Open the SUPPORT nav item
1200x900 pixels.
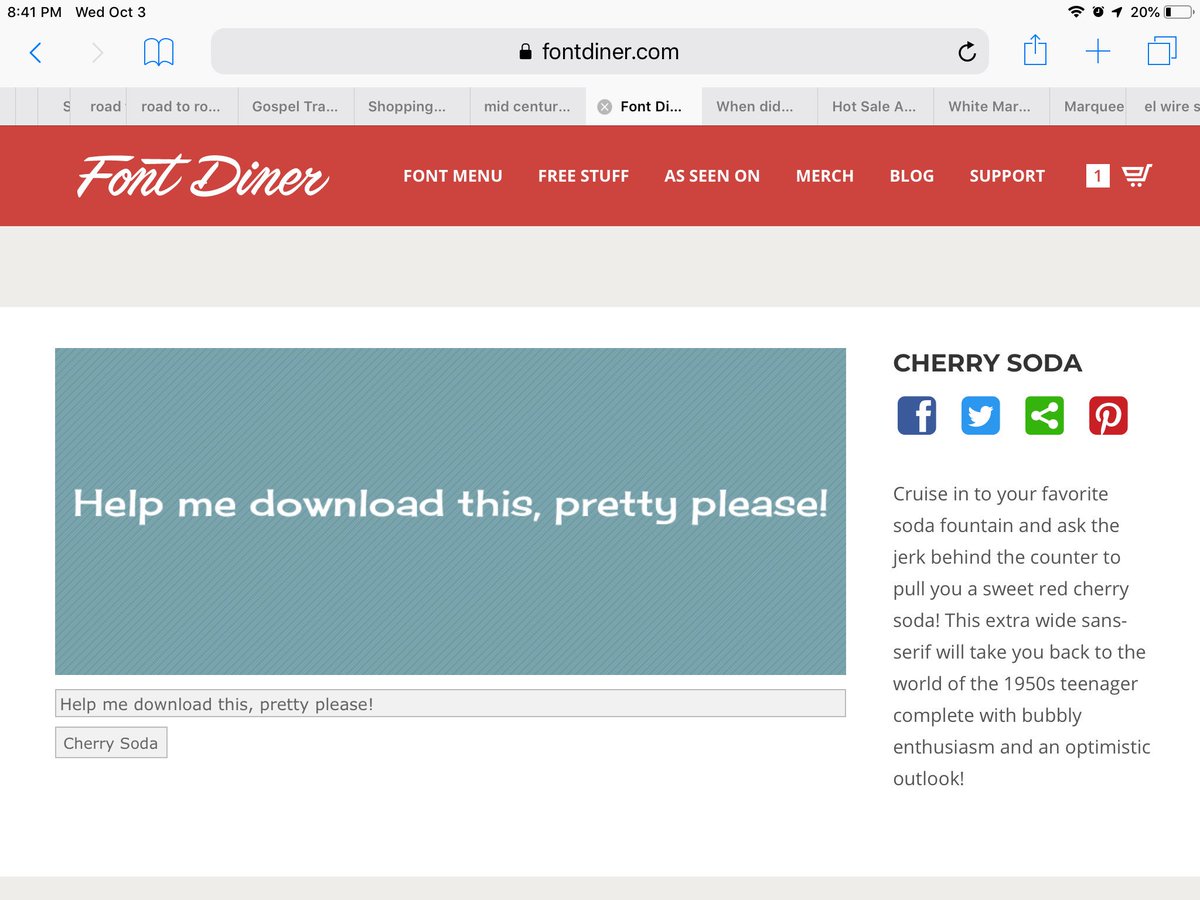coord(1007,176)
